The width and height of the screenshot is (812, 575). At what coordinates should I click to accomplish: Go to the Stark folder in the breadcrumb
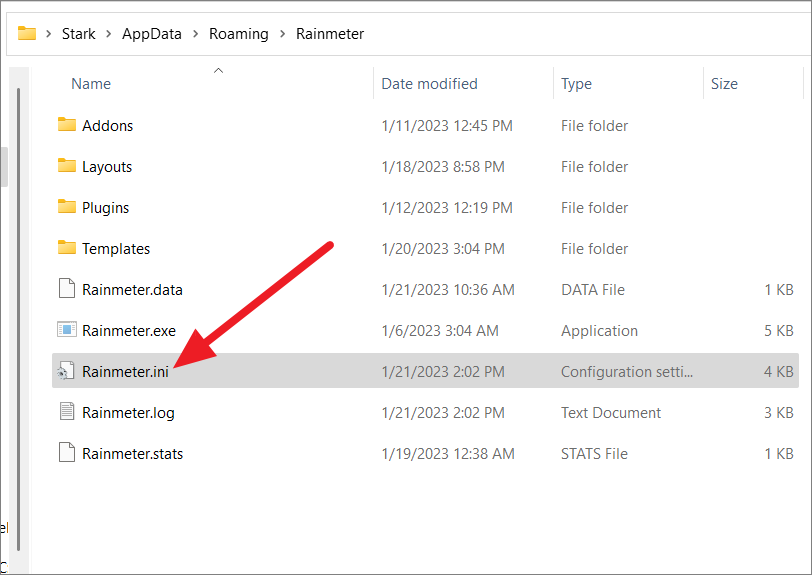coord(79,34)
